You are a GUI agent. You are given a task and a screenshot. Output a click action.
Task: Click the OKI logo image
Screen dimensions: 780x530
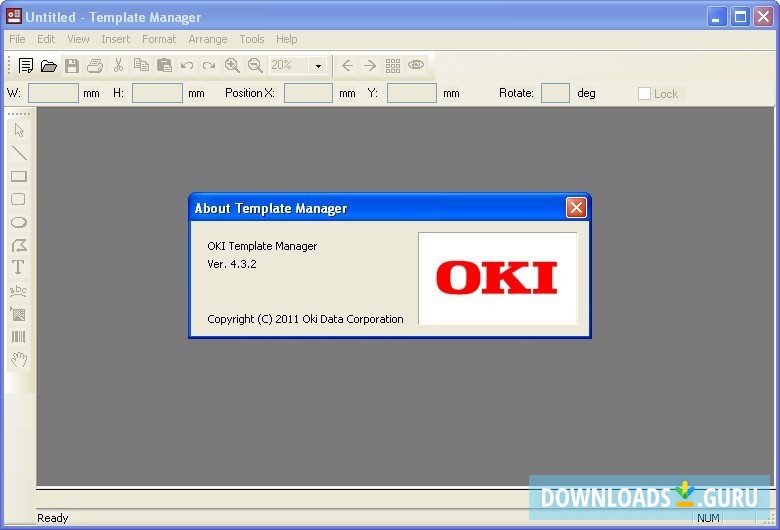click(x=497, y=278)
